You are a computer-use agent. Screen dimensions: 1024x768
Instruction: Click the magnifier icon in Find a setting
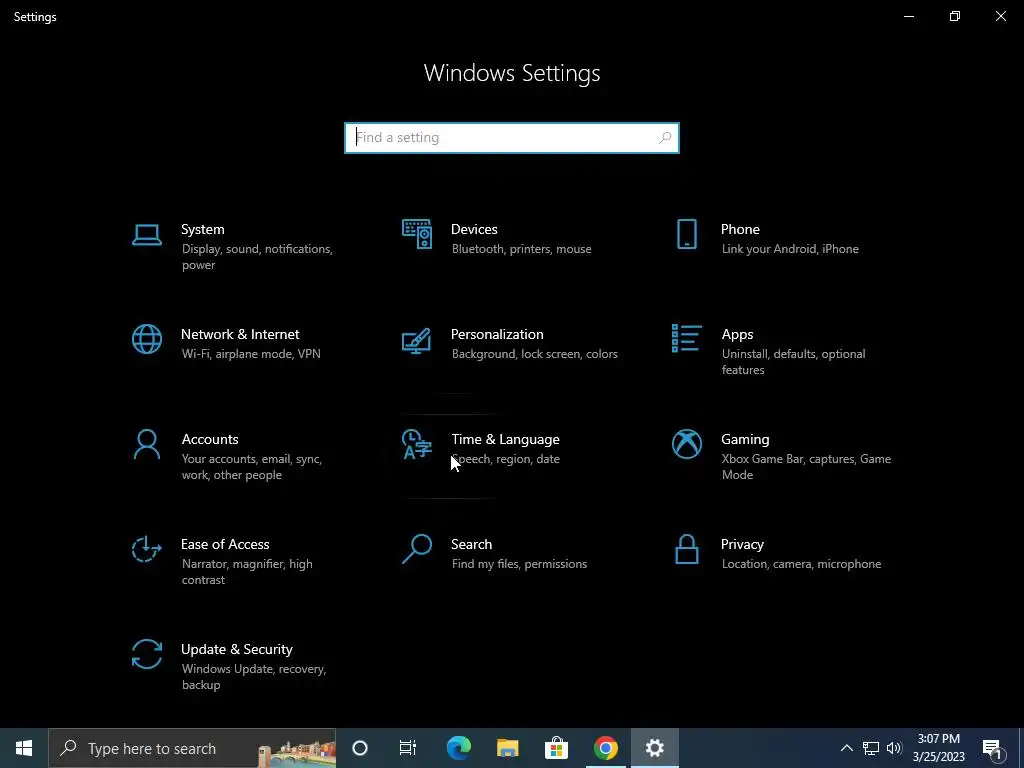665,138
